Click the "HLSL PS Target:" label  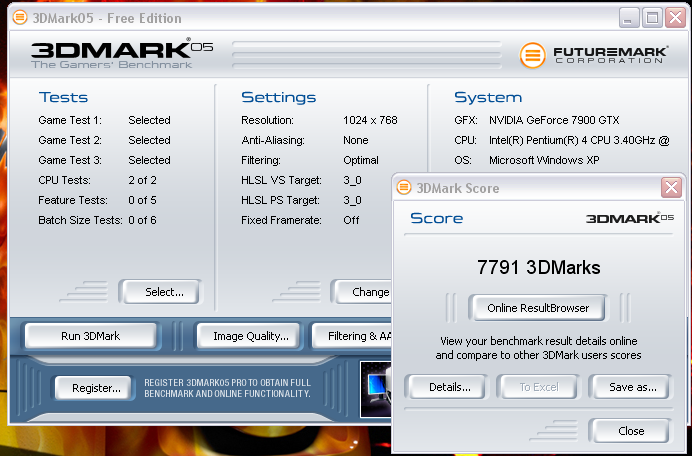[x=280, y=200]
